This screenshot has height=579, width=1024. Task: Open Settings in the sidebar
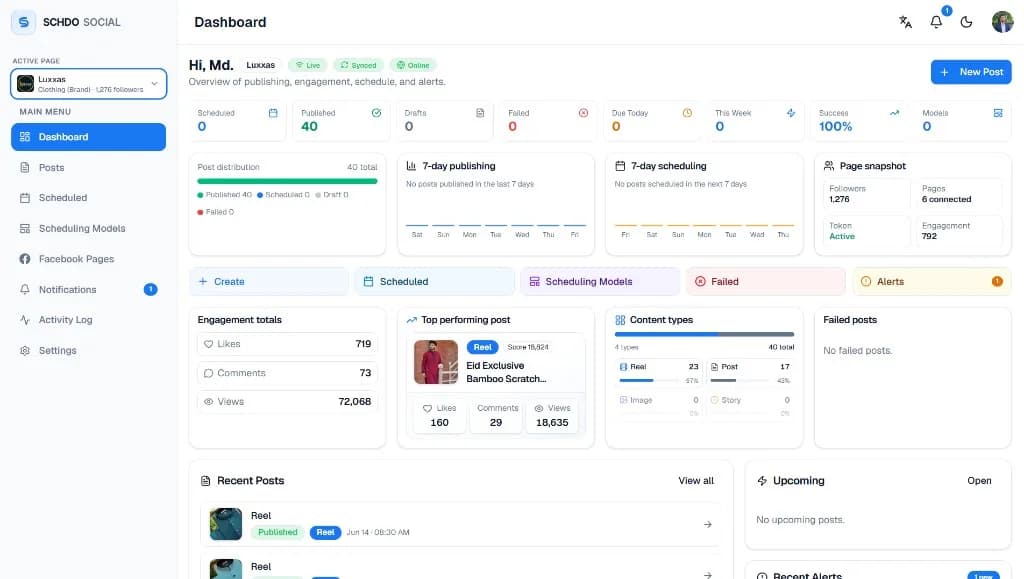(88, 351)
